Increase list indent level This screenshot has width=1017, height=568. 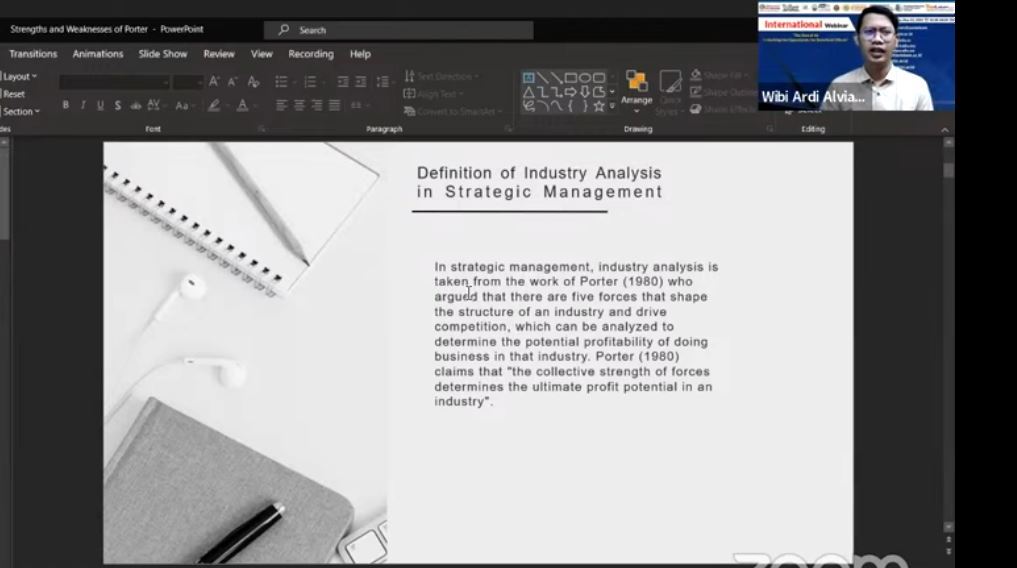tap(361, 81)
